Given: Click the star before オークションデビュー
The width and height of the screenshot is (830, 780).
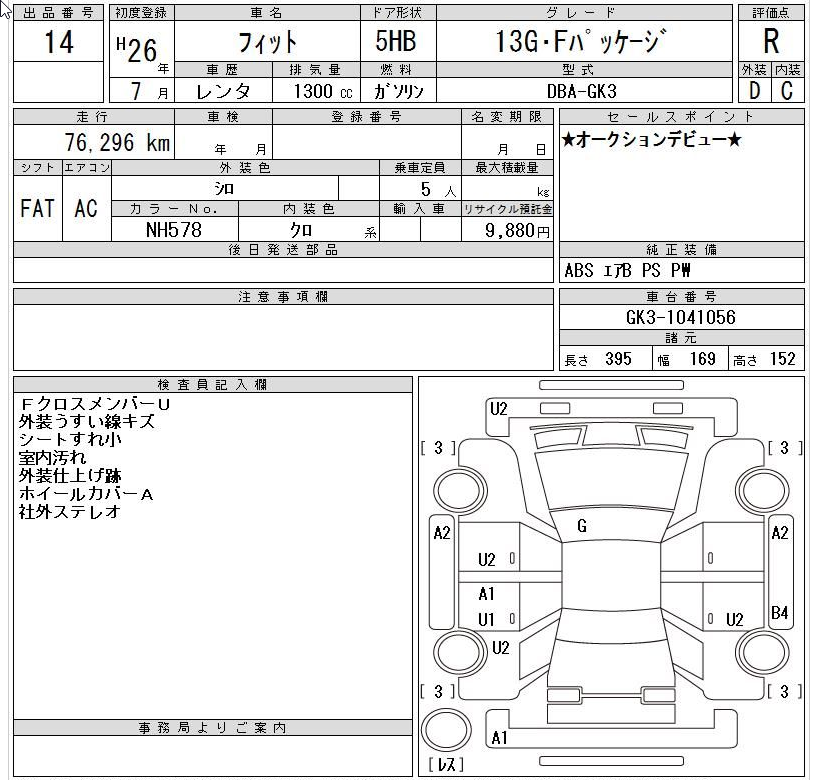Looking at the screenshot, I should (568, 140).
